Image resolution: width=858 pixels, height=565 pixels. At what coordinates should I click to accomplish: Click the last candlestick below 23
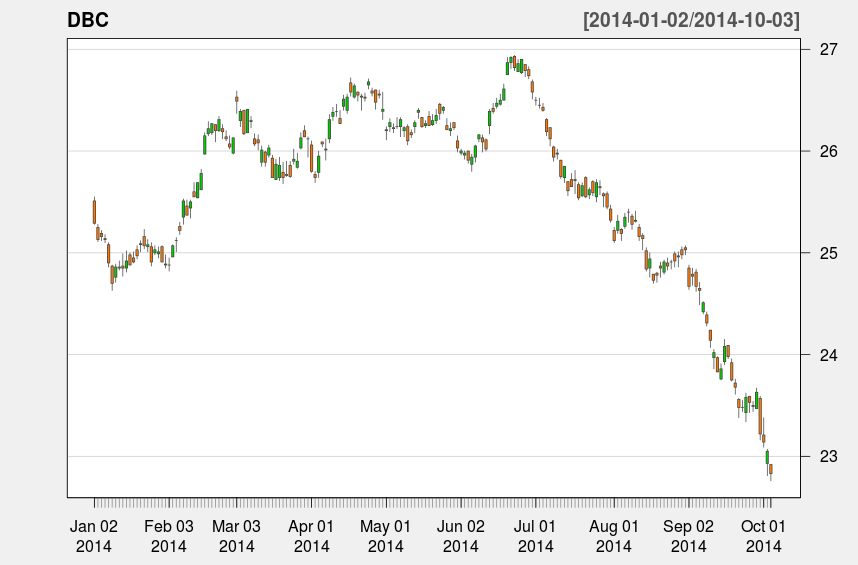770,470
